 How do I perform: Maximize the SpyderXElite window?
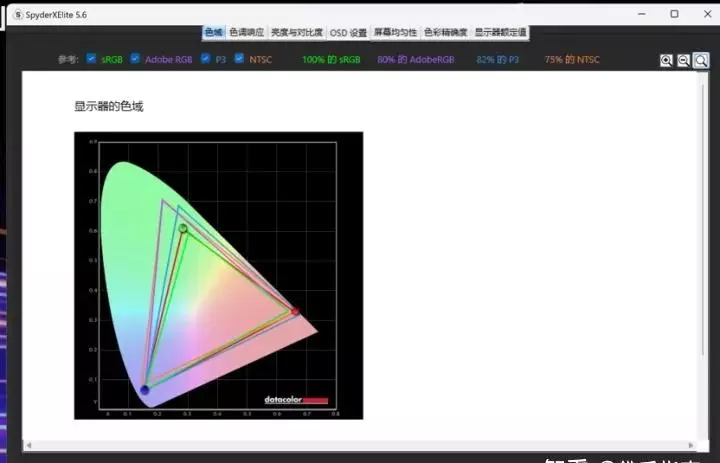pos(674,14)
